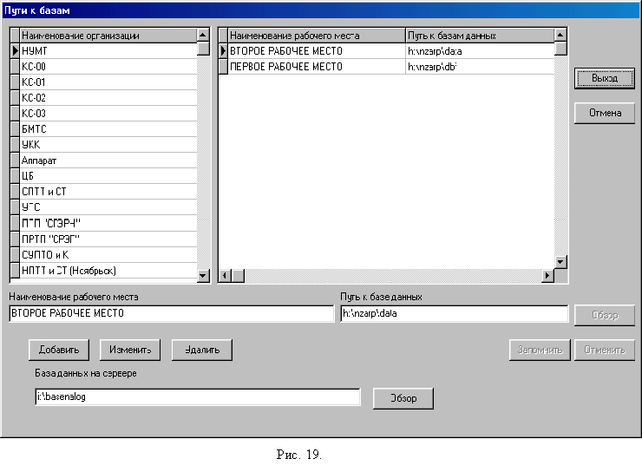Select organization row КС-02
642x472 pixels.
point(109,98)
